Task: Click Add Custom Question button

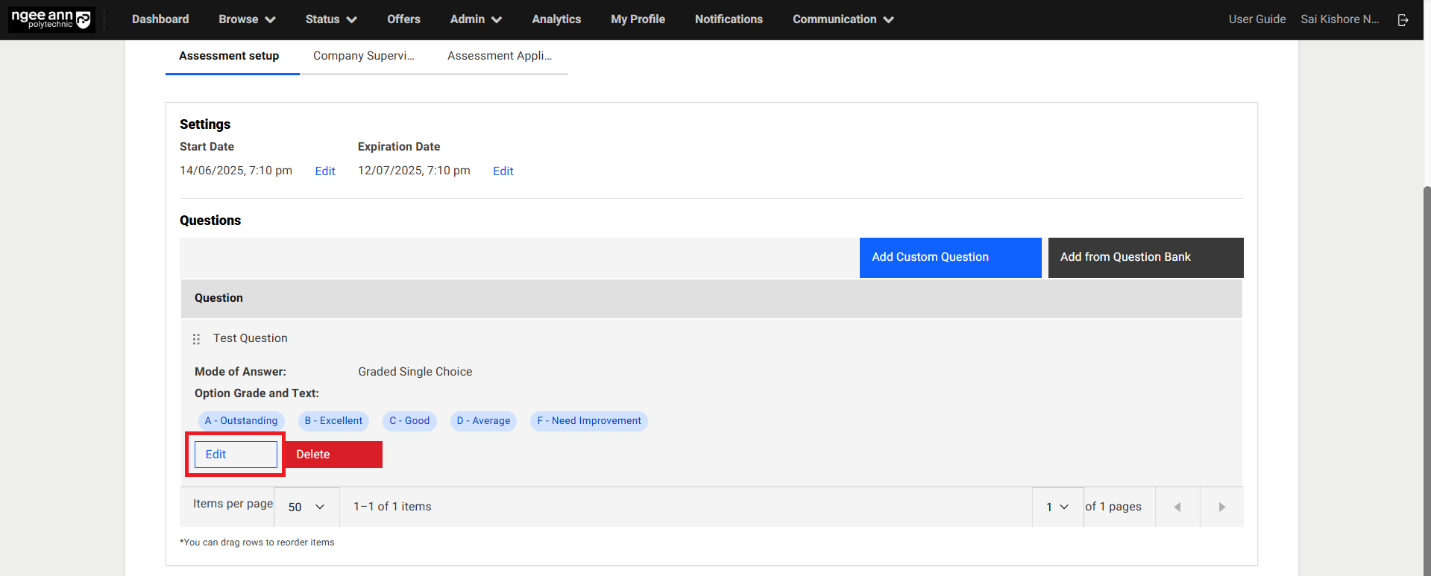Action: tap(950, 257)
